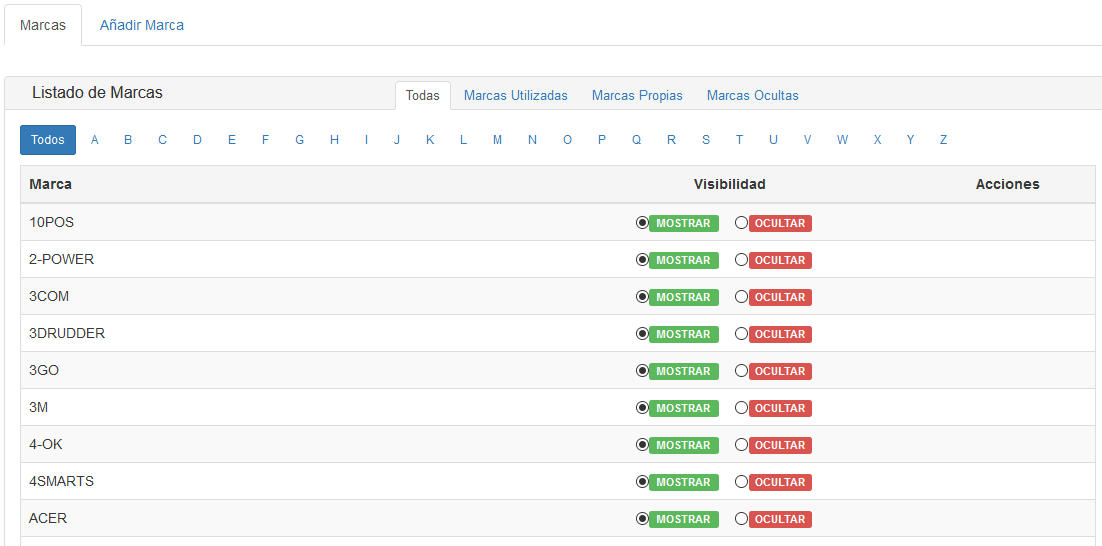Screen dimensions: 1102x546
Task: Click the red OCULTAR label for 4SMARTS
Action: coord(780,482)
